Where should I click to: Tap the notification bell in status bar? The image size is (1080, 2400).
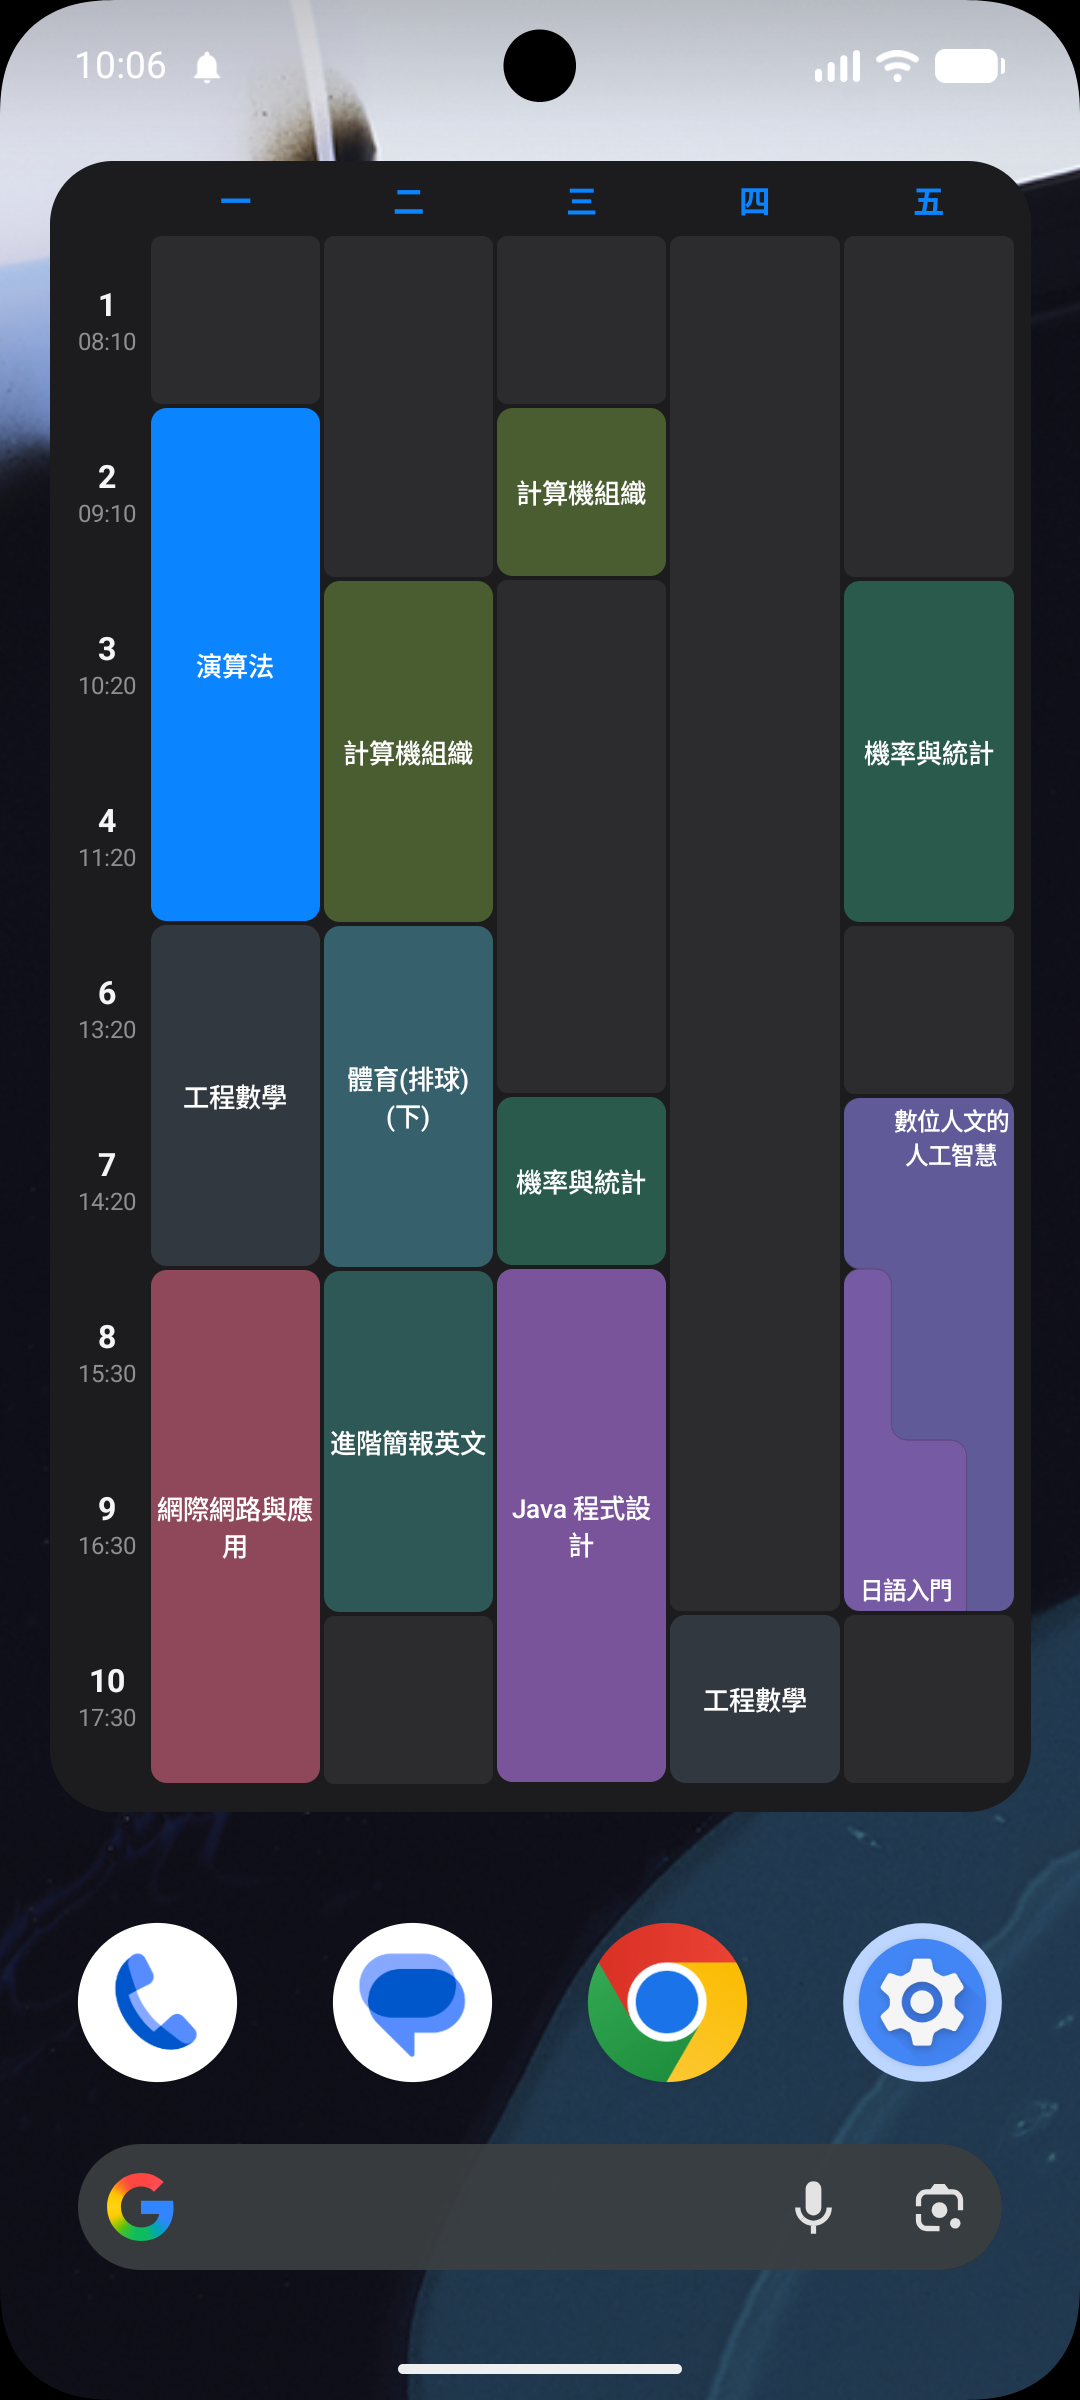207,68
